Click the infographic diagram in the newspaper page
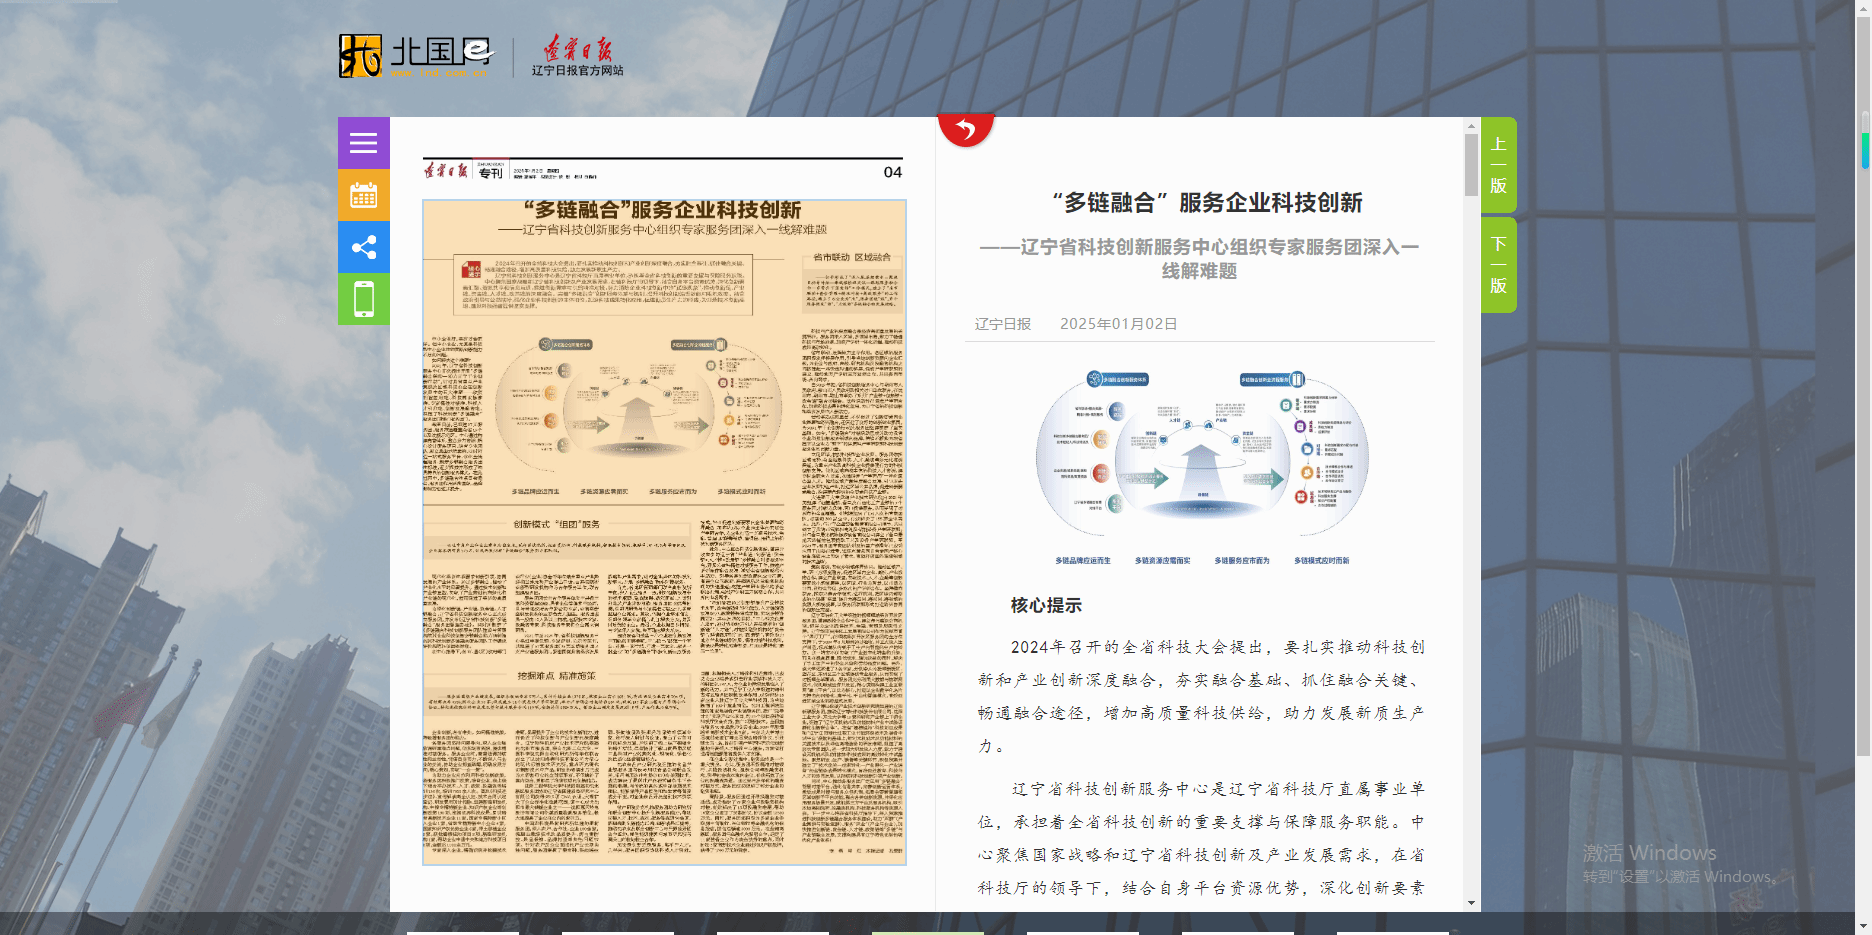 [638, 412]
